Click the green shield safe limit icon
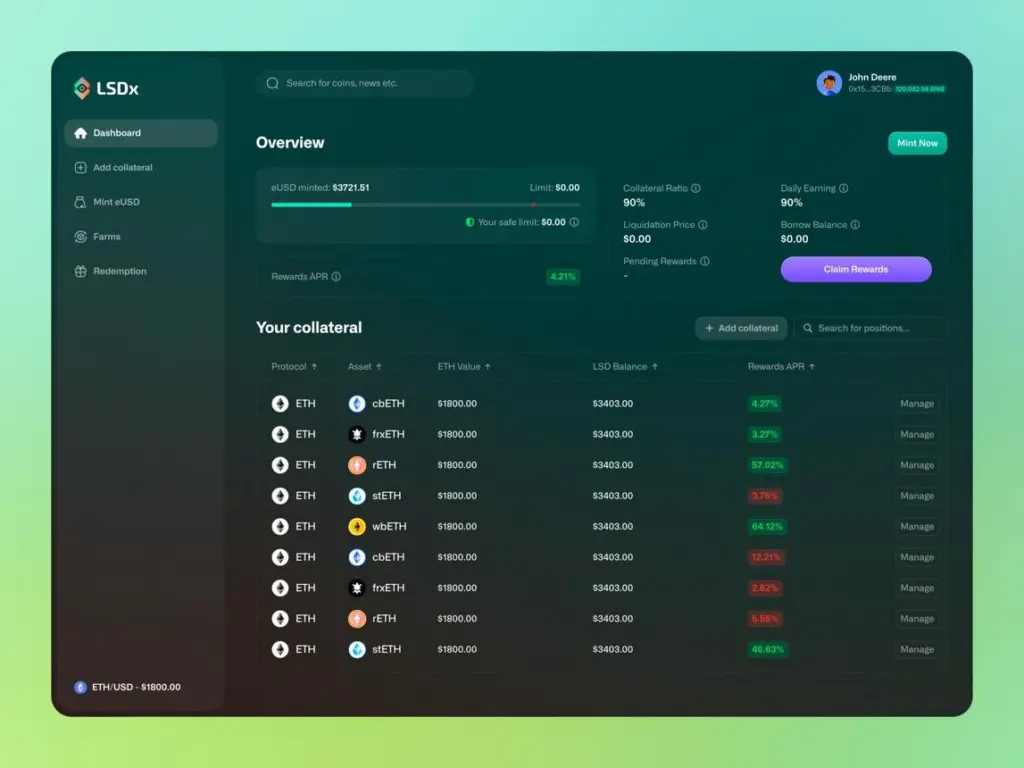 click(x=470, y=222)
